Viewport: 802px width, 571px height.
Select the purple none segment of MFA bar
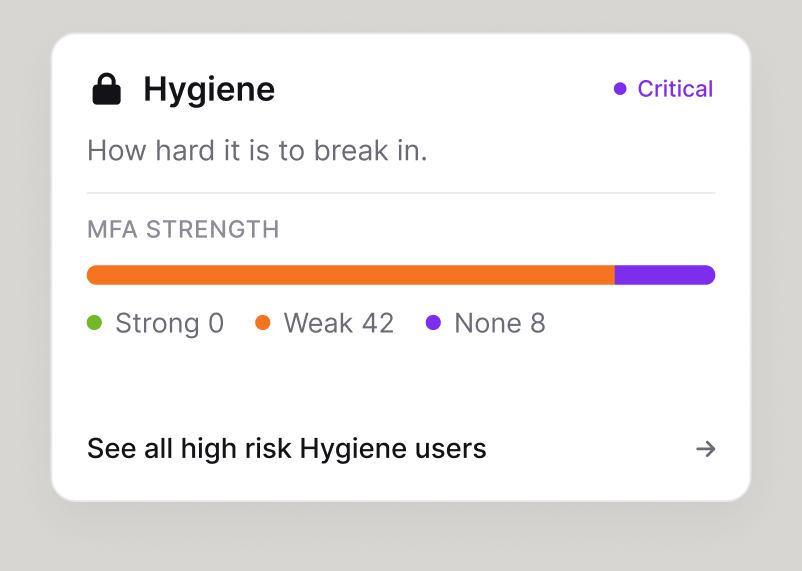click(665, 275)
